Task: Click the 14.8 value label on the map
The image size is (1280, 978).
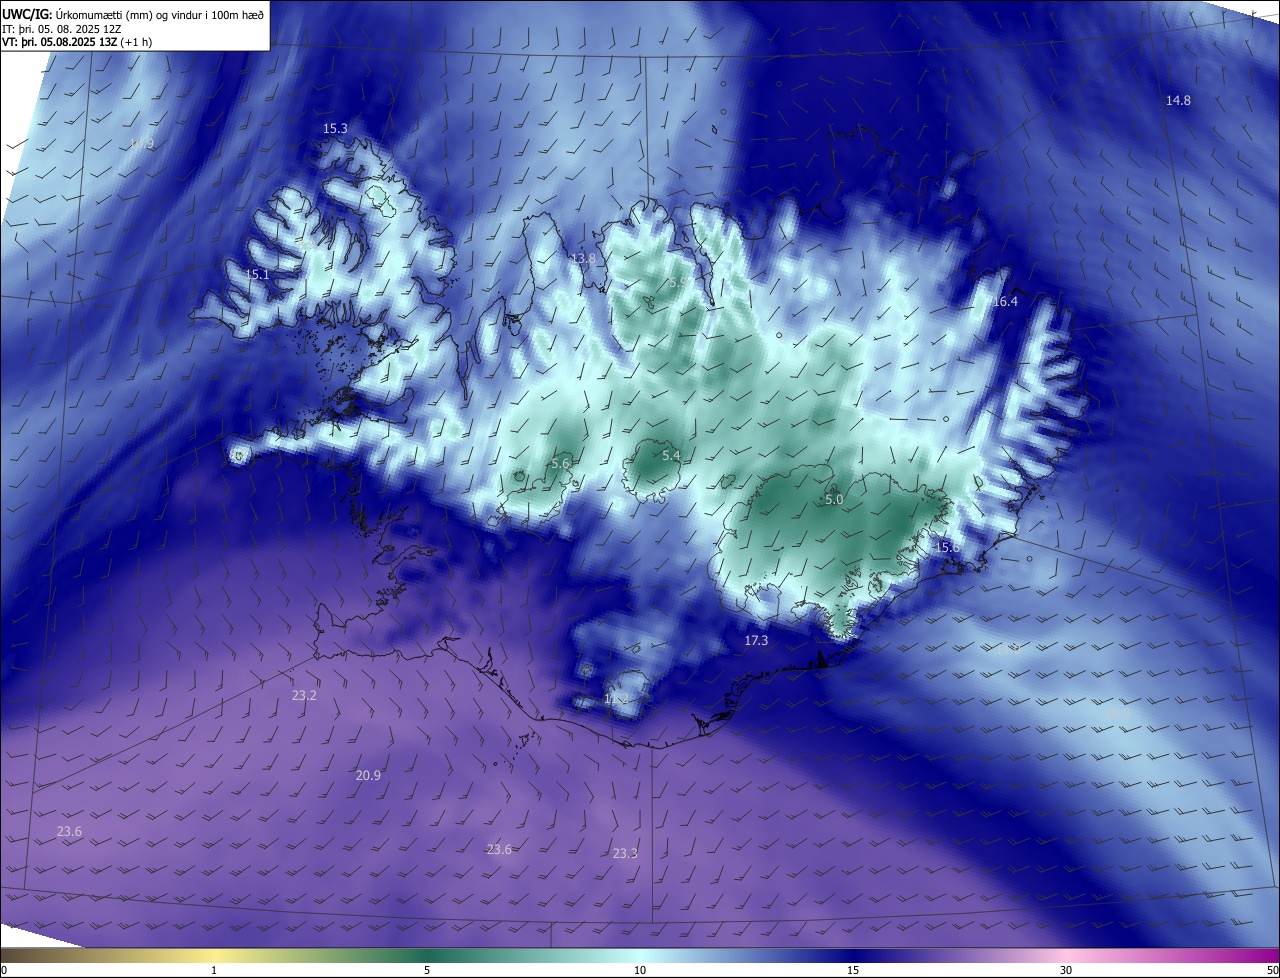Action: [1178, 101]
